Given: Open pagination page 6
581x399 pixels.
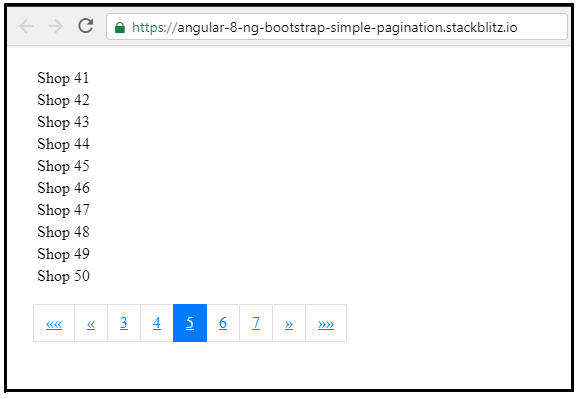Looking at the screenshot, I should (x=223, y=323).
